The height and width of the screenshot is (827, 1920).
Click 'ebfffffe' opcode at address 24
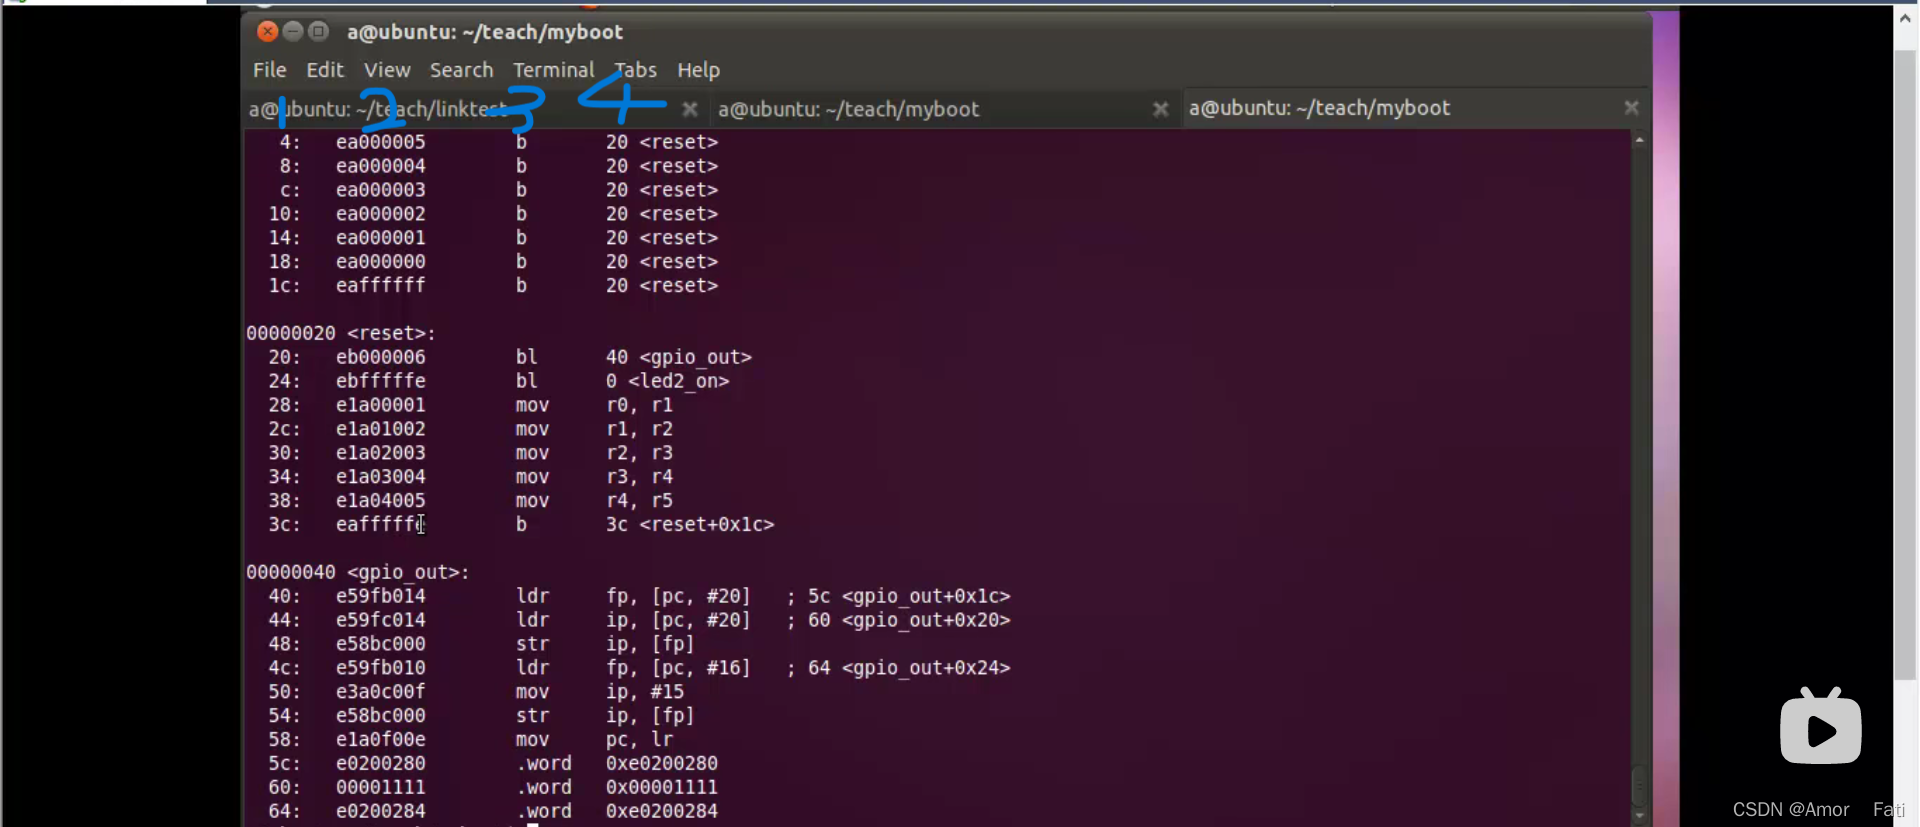(380, 381)
